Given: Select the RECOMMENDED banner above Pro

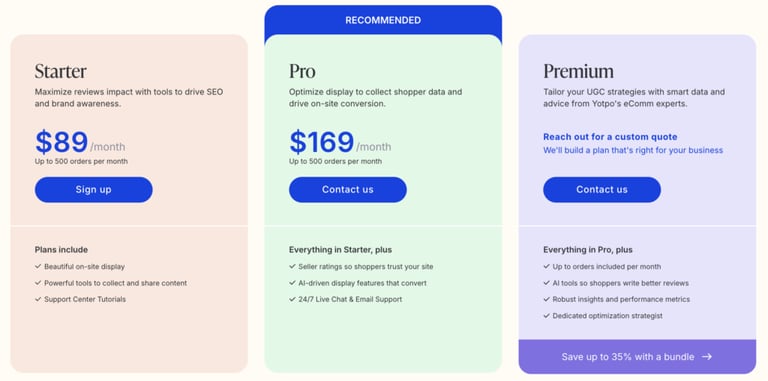Looking at the screenshot, I should [x=383, y=20].
